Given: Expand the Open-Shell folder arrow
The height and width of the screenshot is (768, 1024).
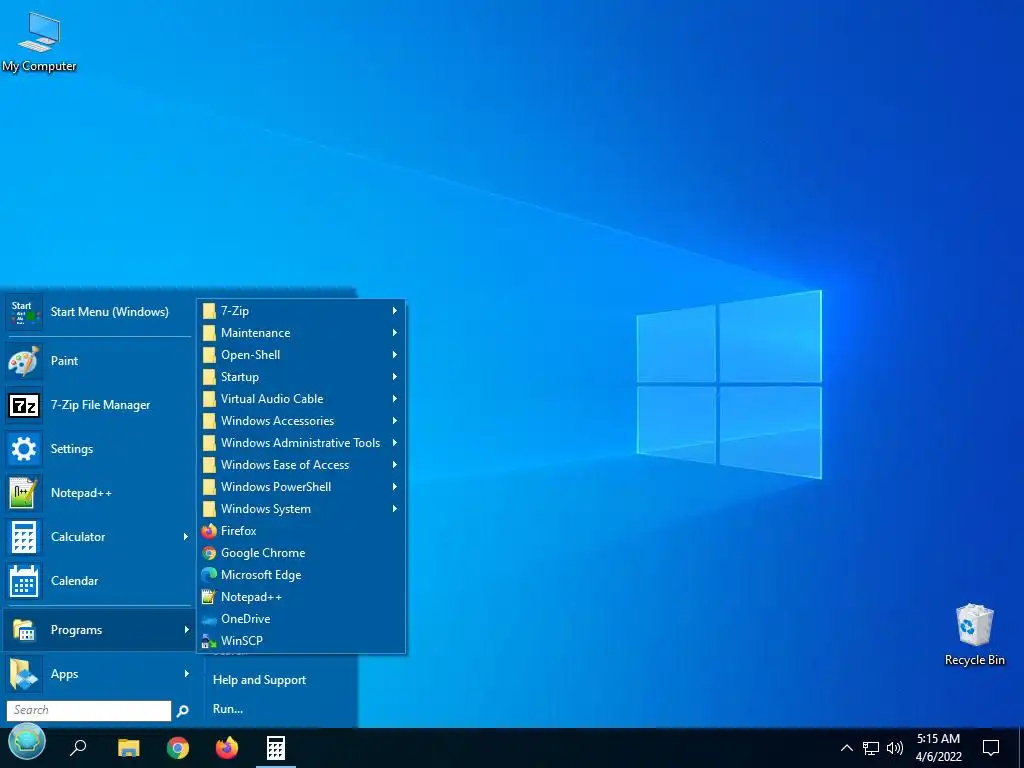Looking at the screenshot, I should click(x=394, y=355).
